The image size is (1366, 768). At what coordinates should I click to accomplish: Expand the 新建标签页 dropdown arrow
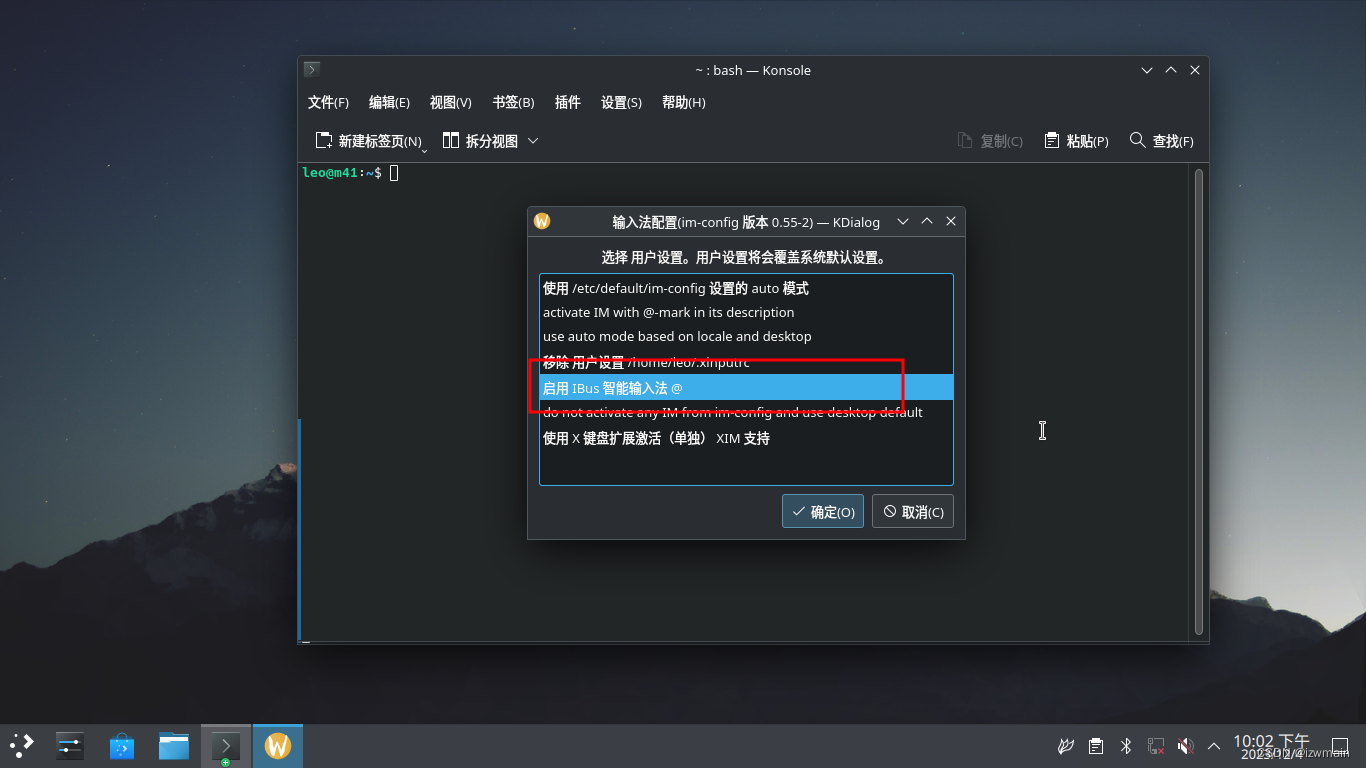pyautogui.click(x=425, y=150)
